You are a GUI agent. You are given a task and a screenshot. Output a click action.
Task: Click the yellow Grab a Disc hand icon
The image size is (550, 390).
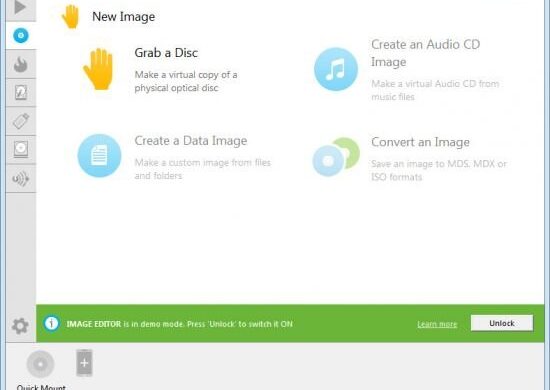(x=99, y=69)
